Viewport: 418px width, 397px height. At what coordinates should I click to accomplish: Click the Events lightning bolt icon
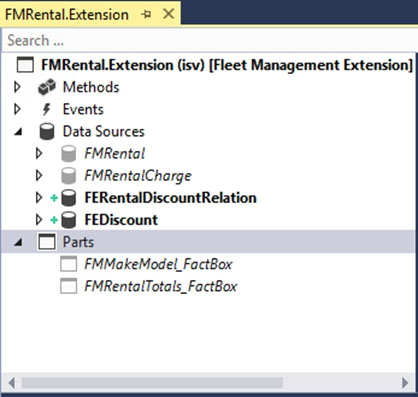pyautogui.click(x=47, y=109)
